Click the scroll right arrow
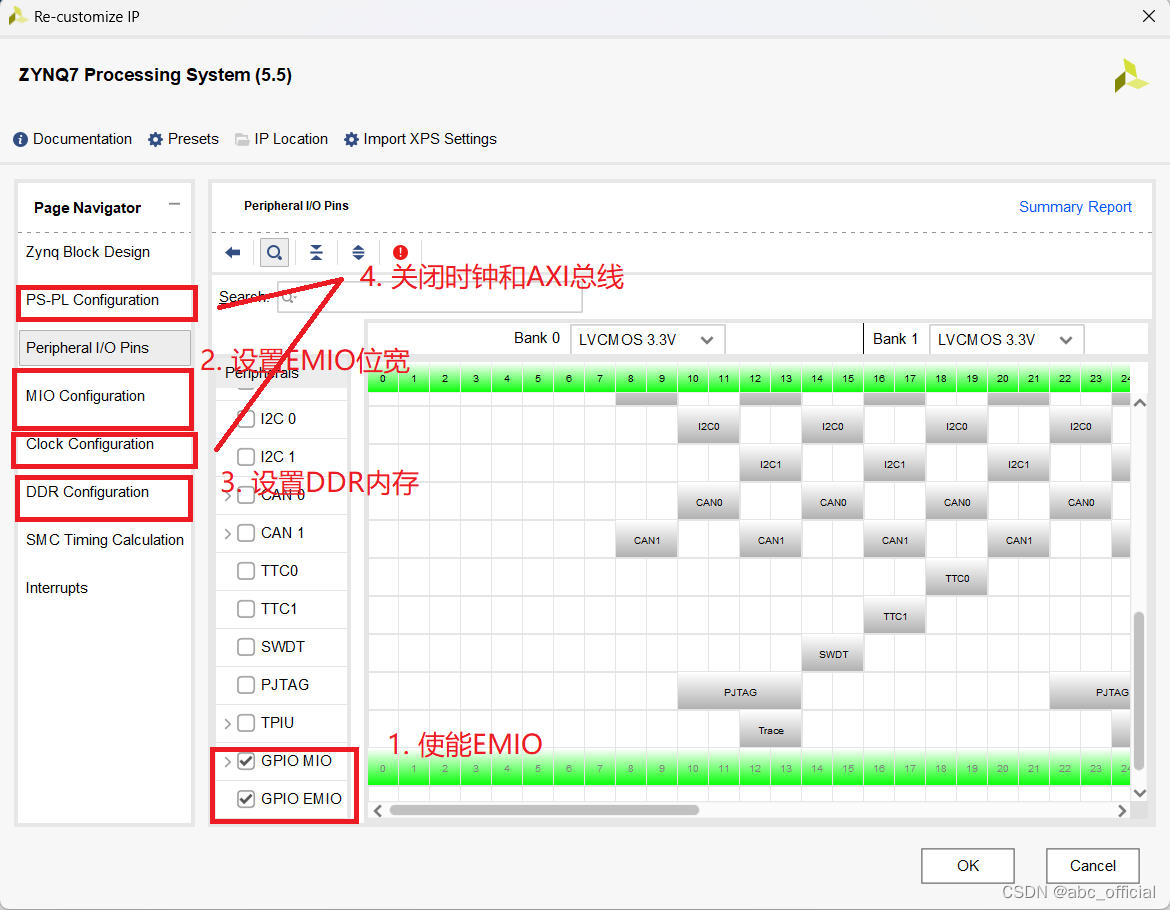 pos(1121,811)
